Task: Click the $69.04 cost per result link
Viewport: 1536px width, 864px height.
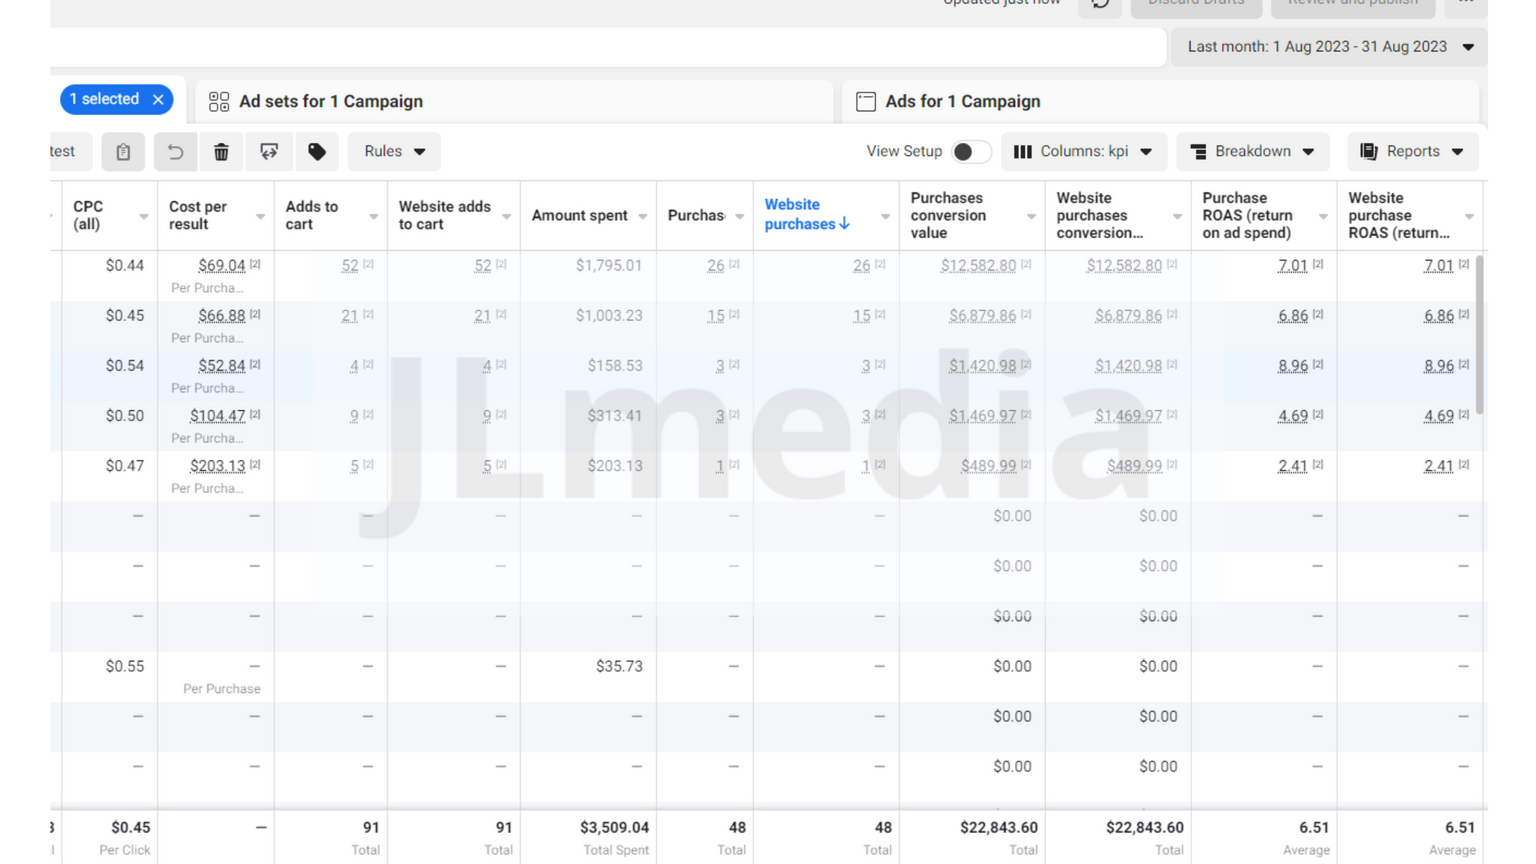Action: pos(221,266)
